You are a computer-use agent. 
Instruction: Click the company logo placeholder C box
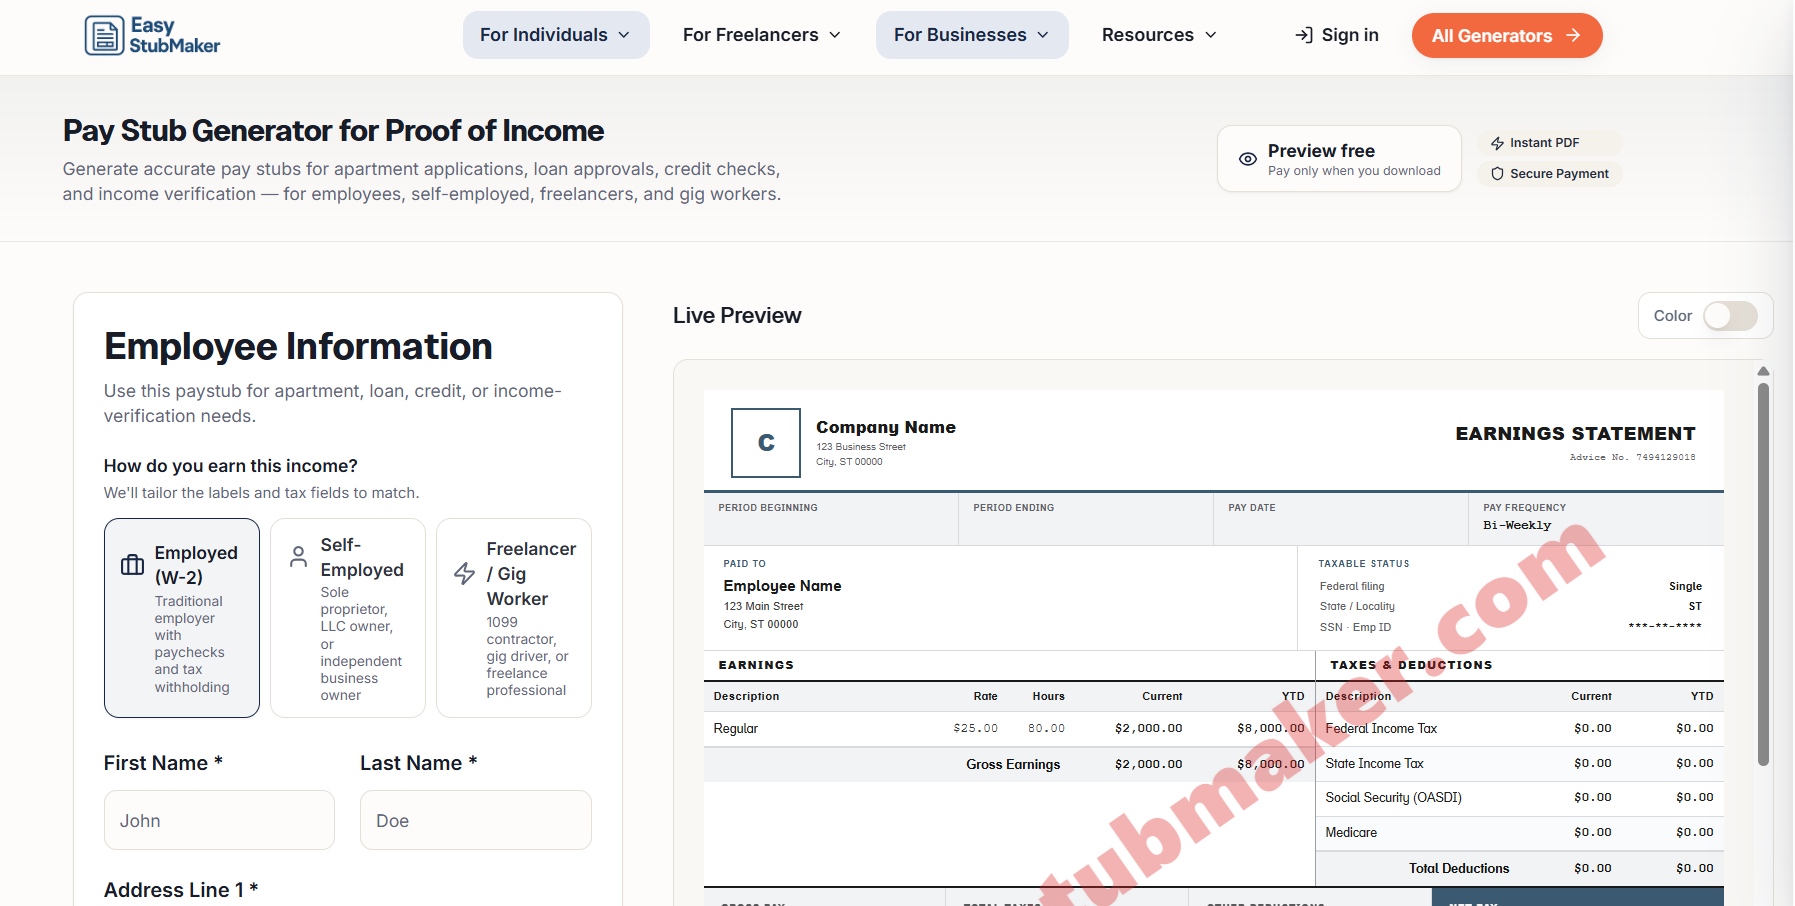[x=766, y=442]
